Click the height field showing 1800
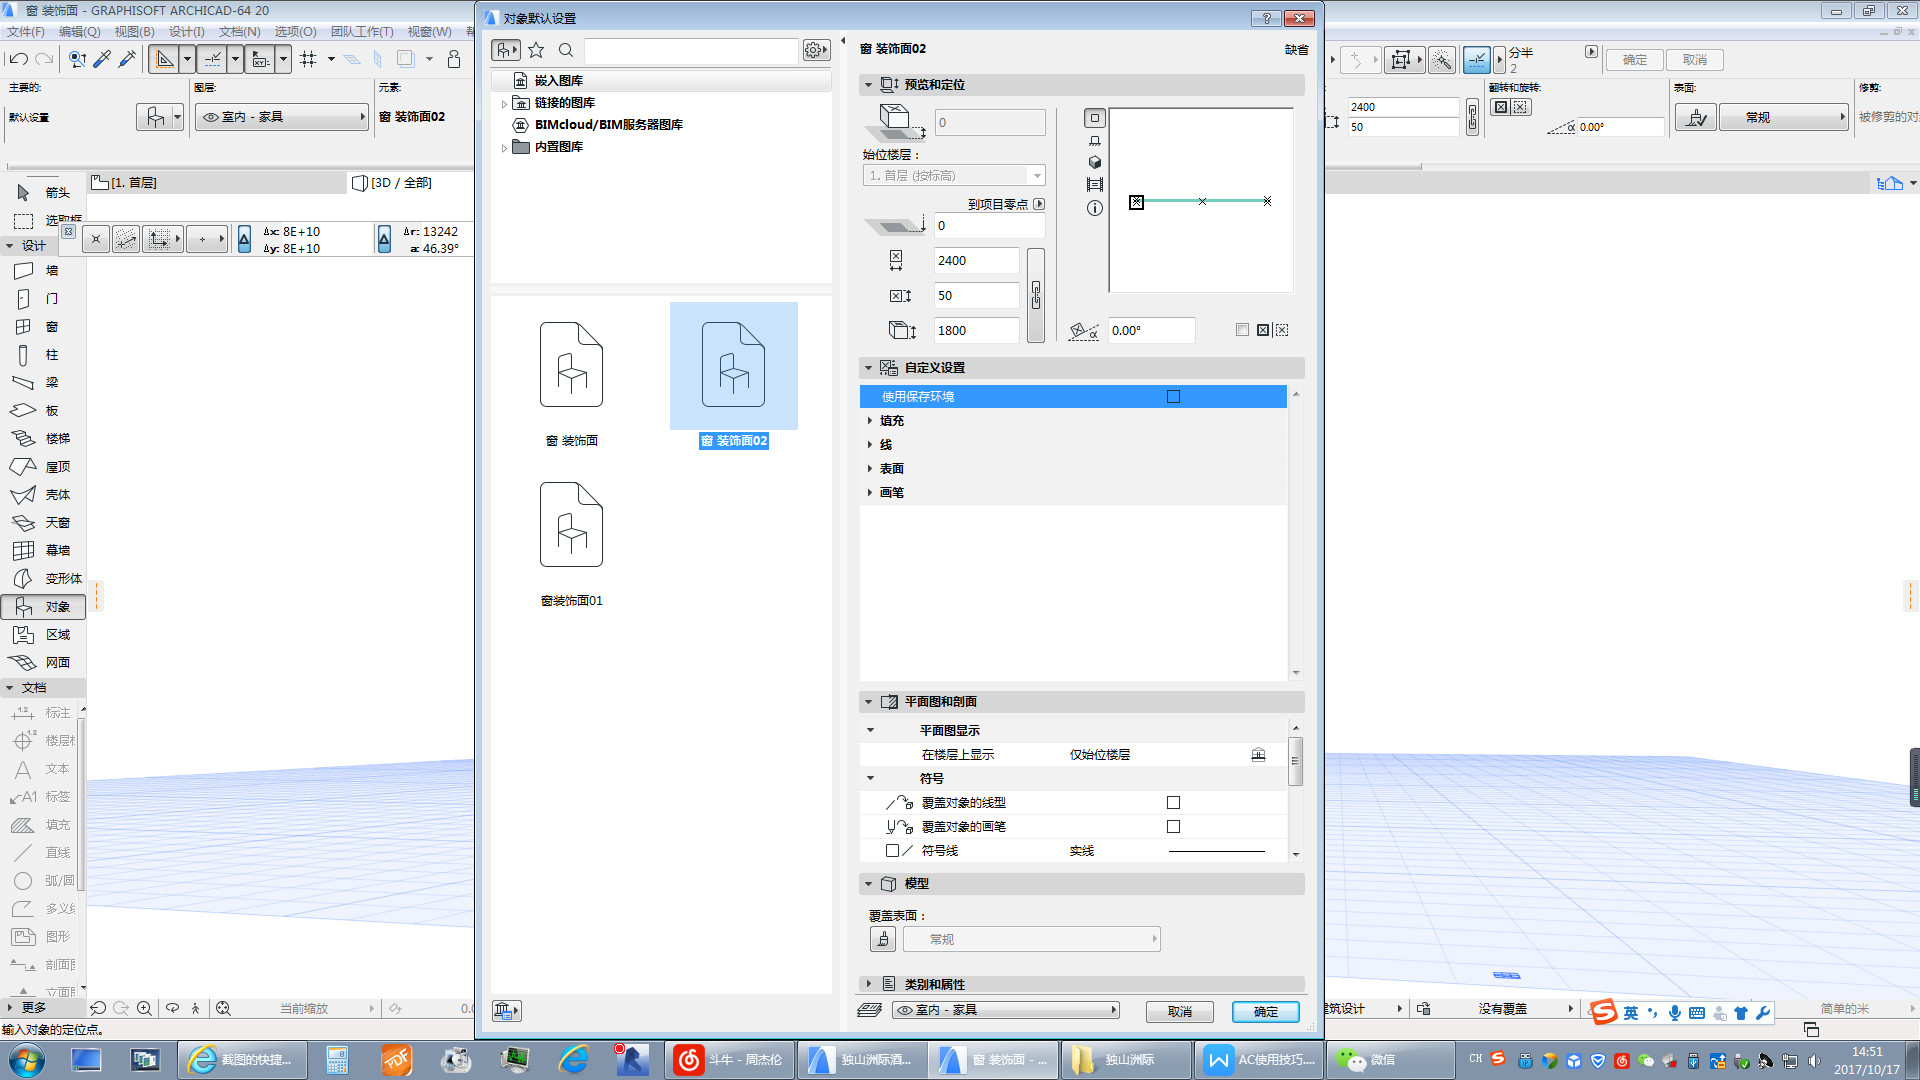 tap(977, 330)
